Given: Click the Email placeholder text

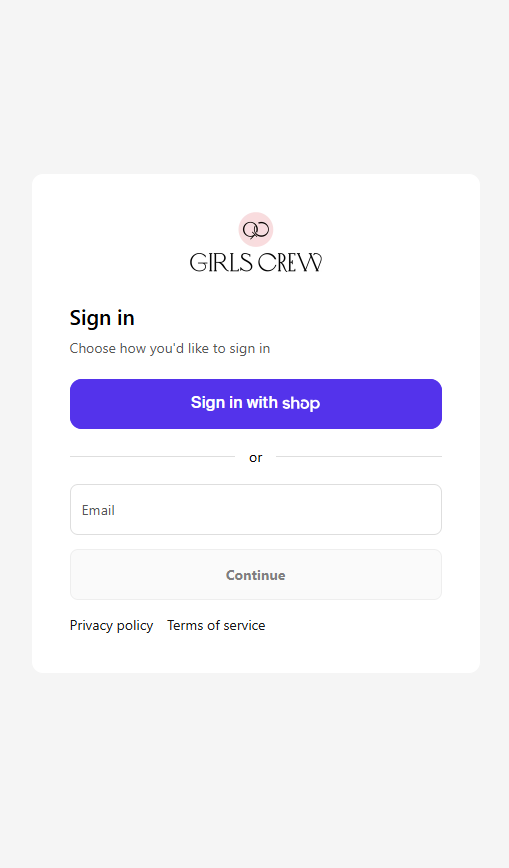Looking at the screenshot, I should (x=98, y=510).
